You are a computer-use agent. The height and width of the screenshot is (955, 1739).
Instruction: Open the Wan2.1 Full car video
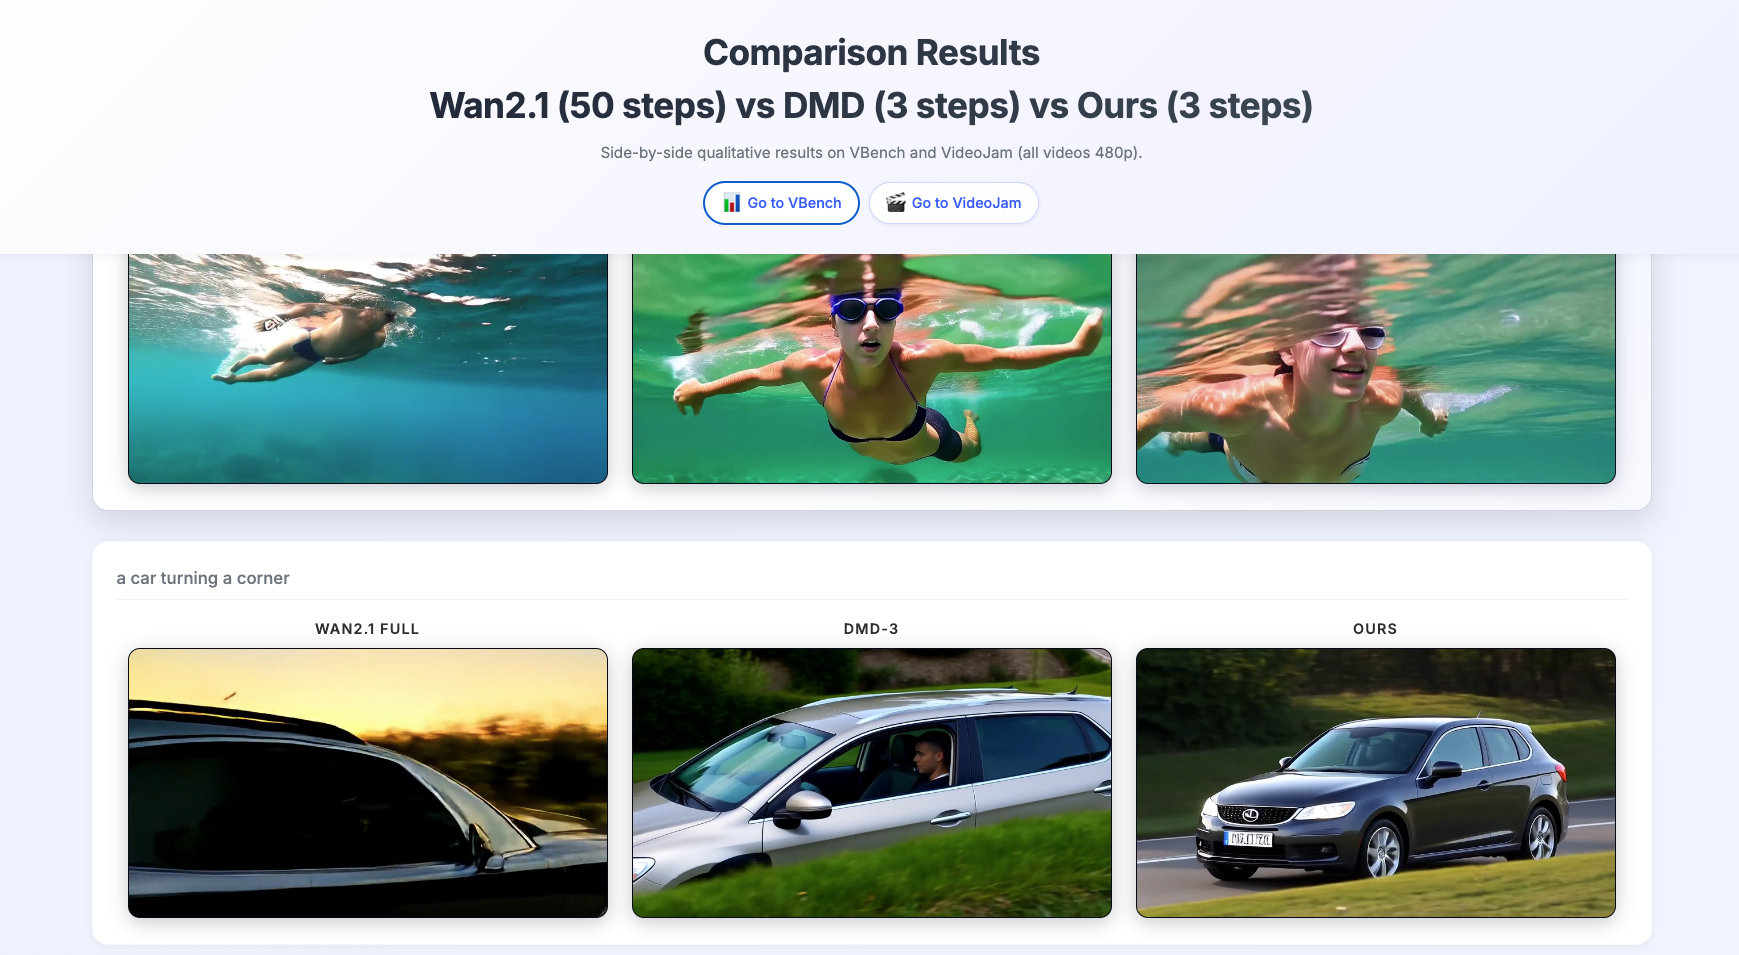pyautogui.click(x=368, y=783)
